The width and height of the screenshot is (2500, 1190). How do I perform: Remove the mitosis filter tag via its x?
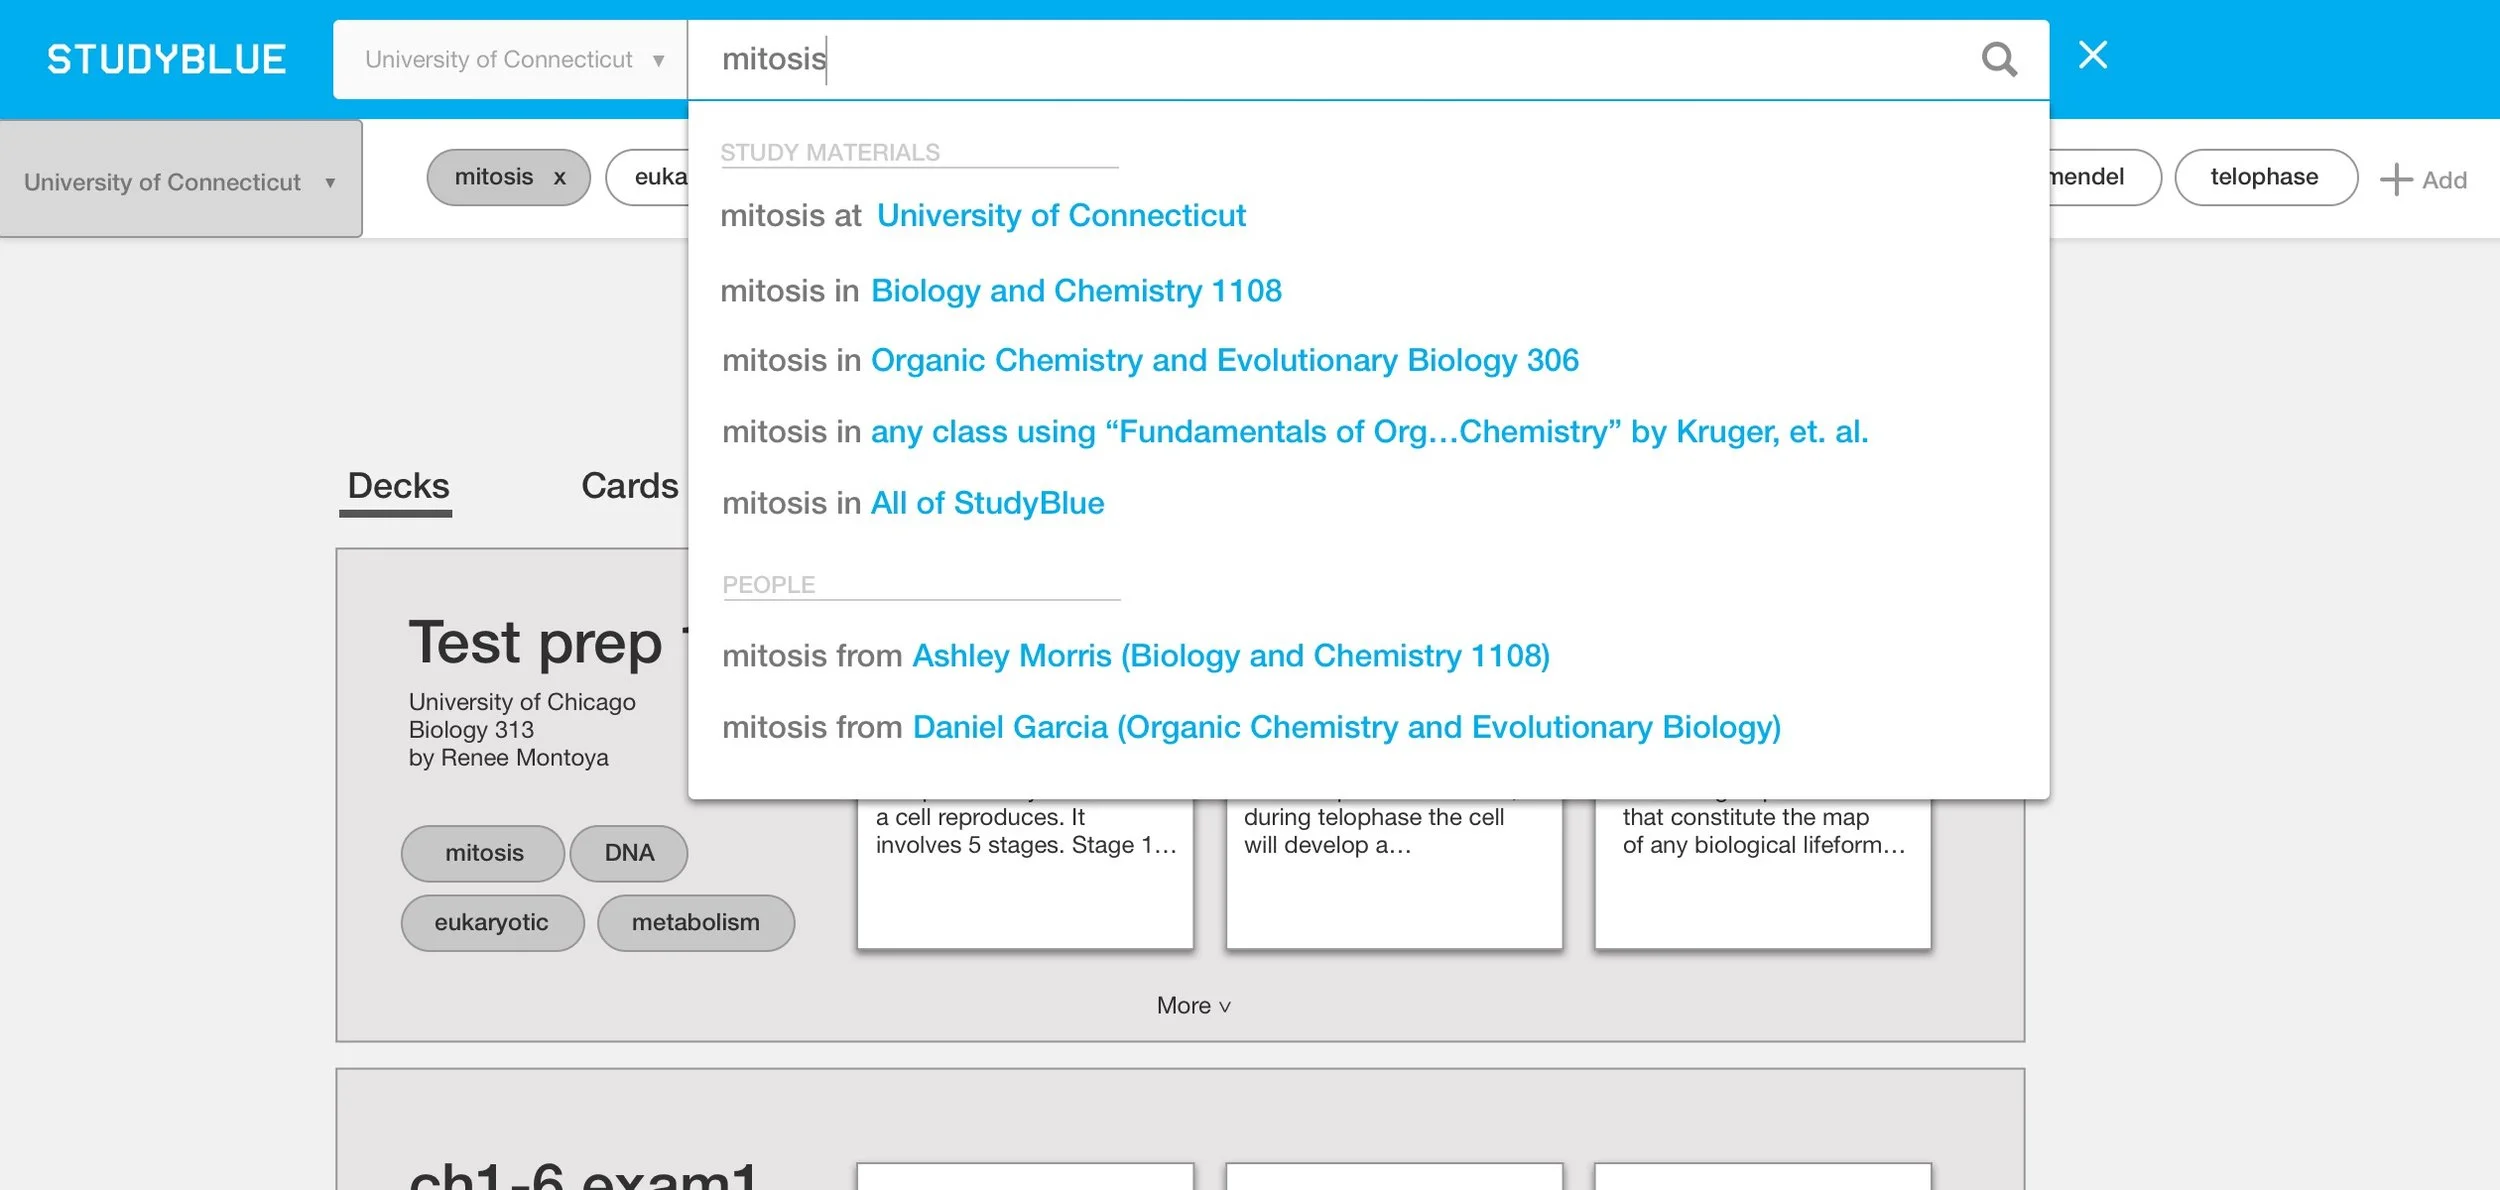click(x=560, y=178)
